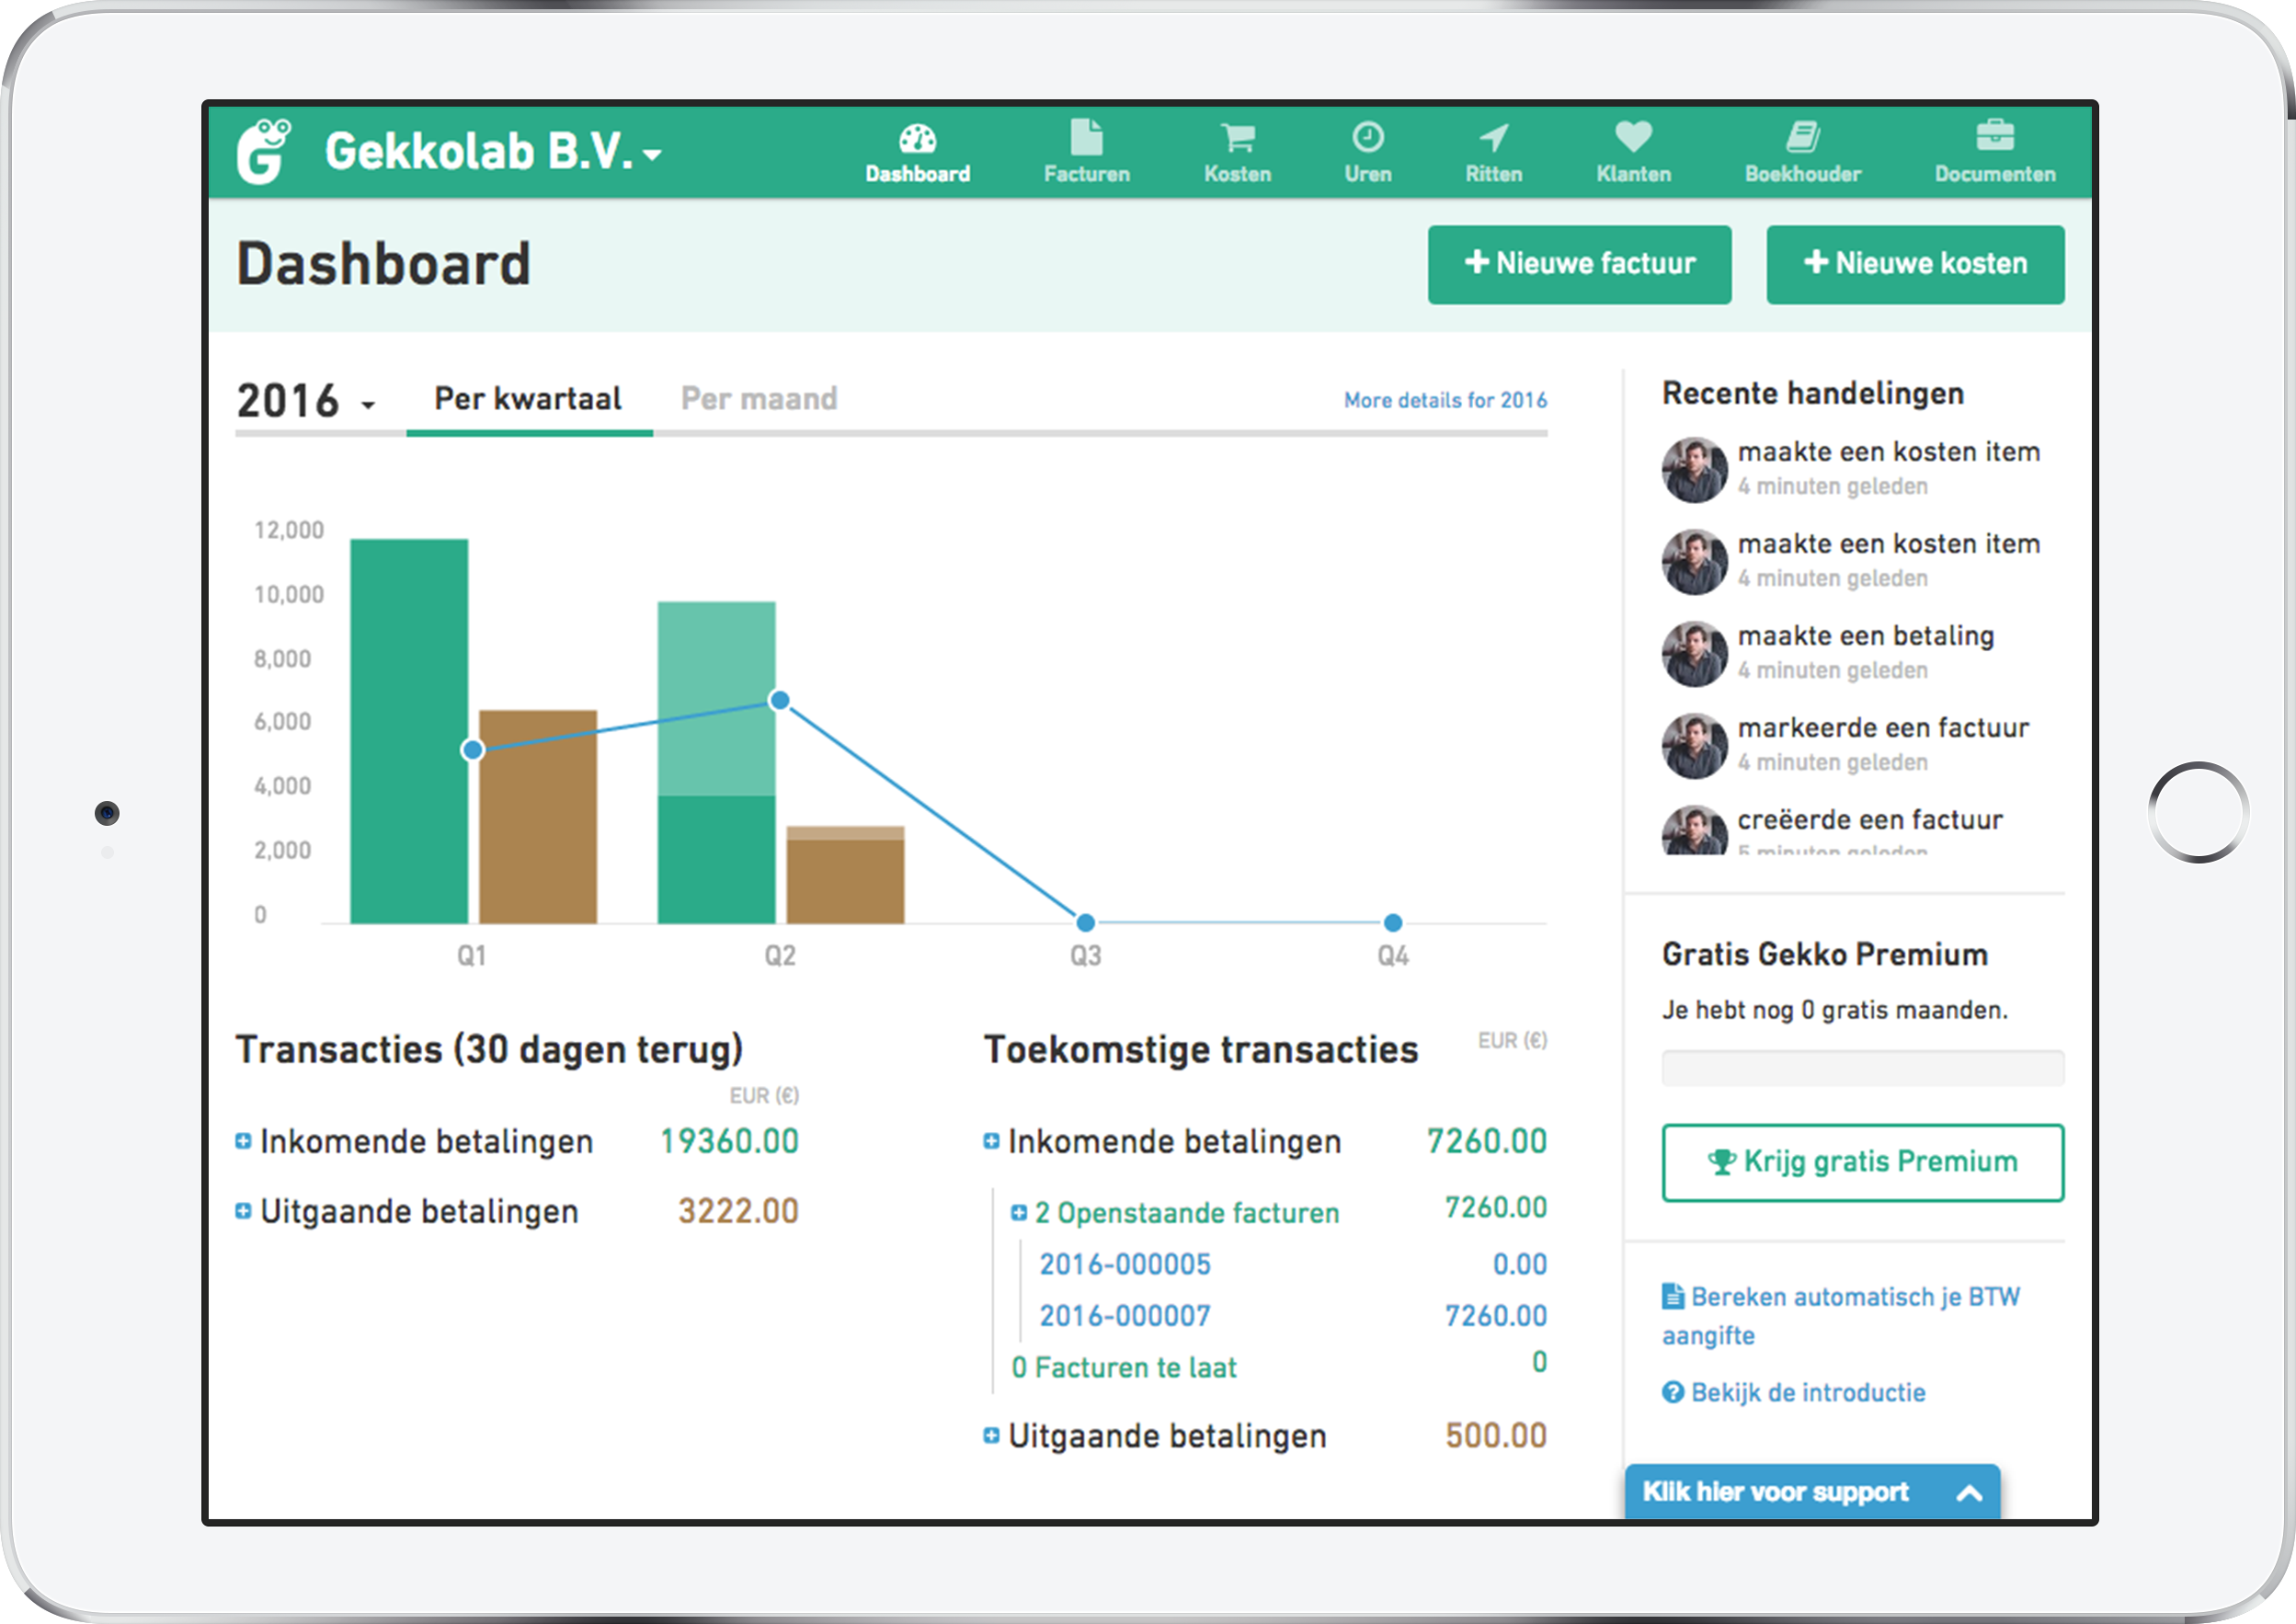Click the Q1 green income bar
The width and height of the screenshot is (2296, 1624).
(409, 731)
